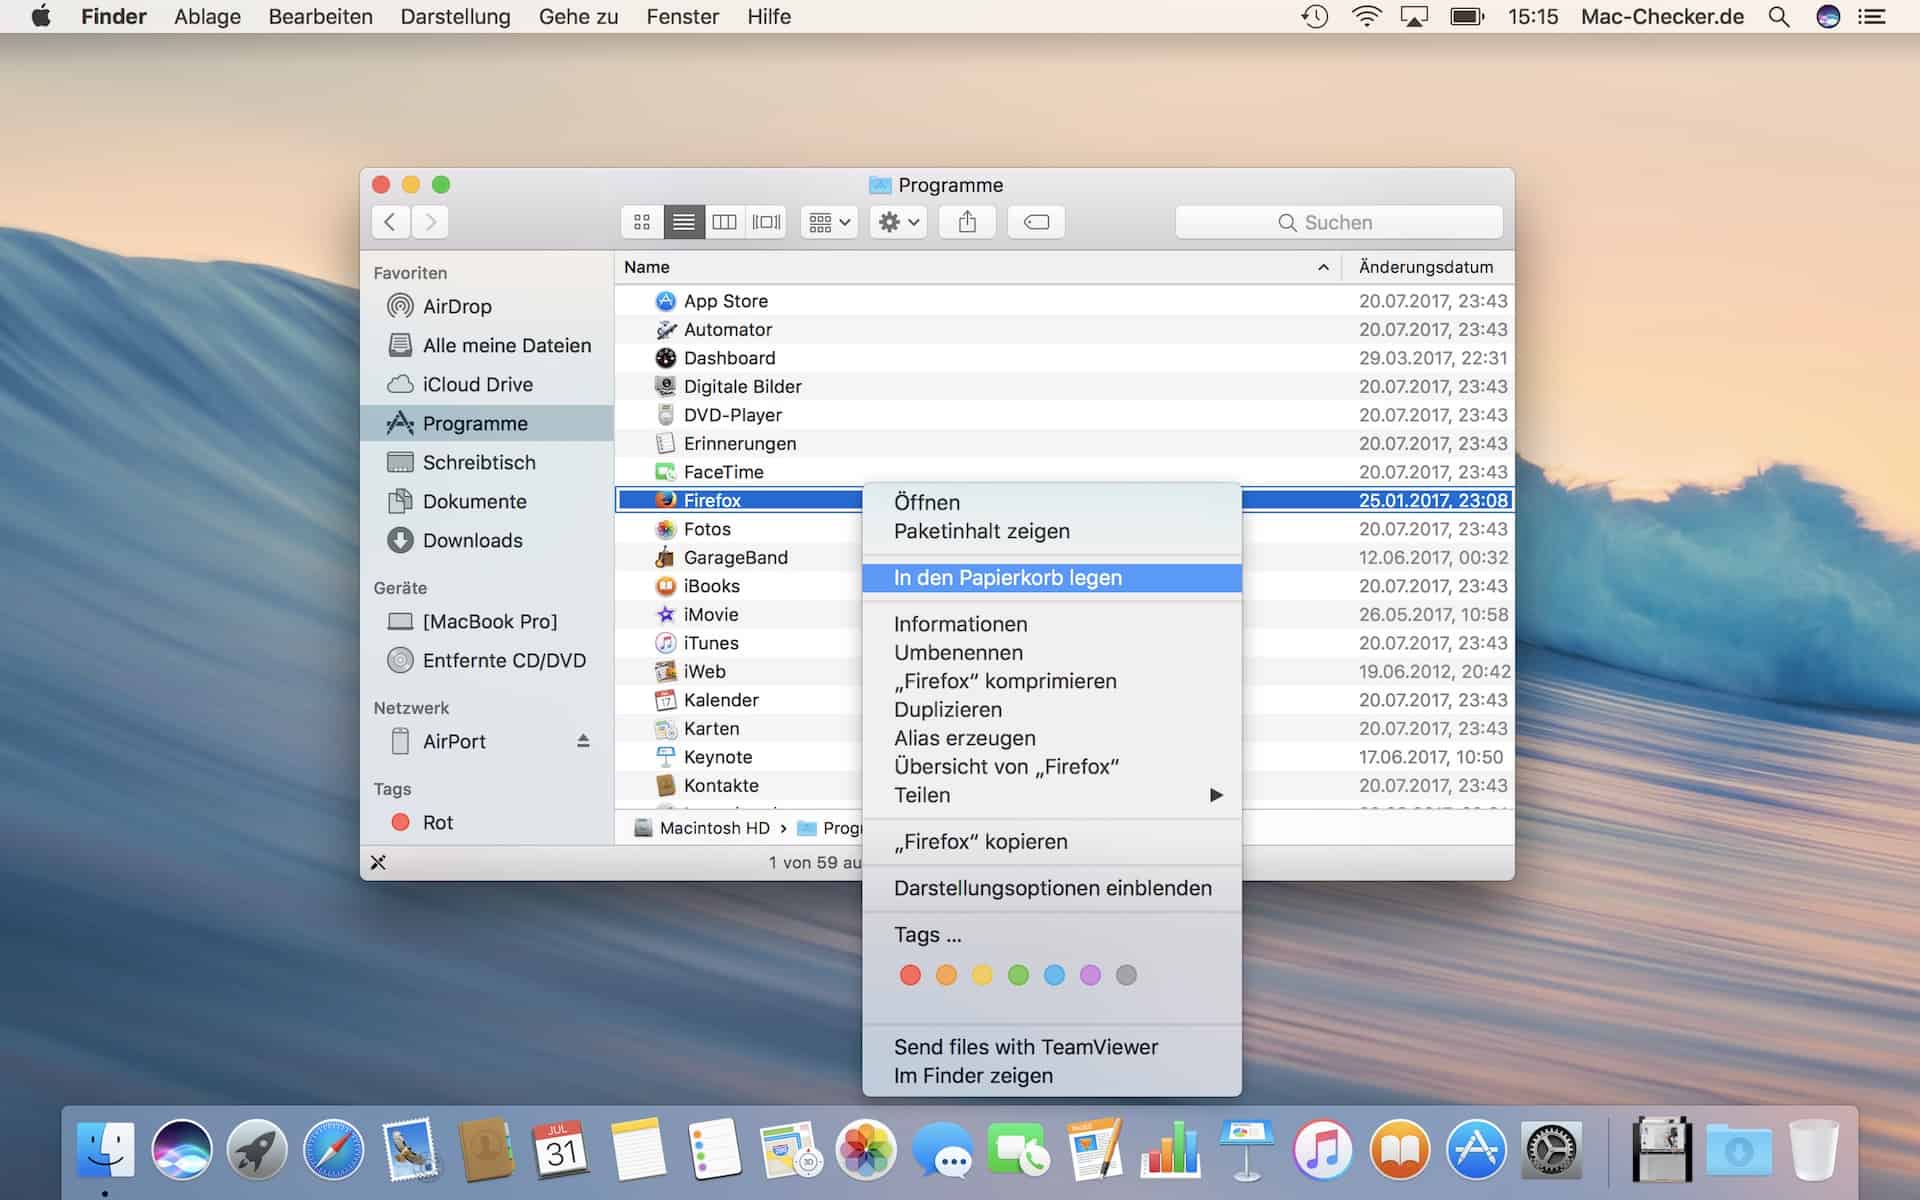Choose Öffnen in the context menu
Viewport: 1920px width, 1200px height.
pyautogui.click(x=1052, y=502)
